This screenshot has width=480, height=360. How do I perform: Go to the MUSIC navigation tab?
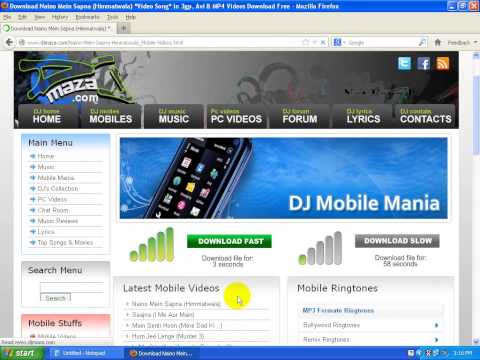point(174,116)
